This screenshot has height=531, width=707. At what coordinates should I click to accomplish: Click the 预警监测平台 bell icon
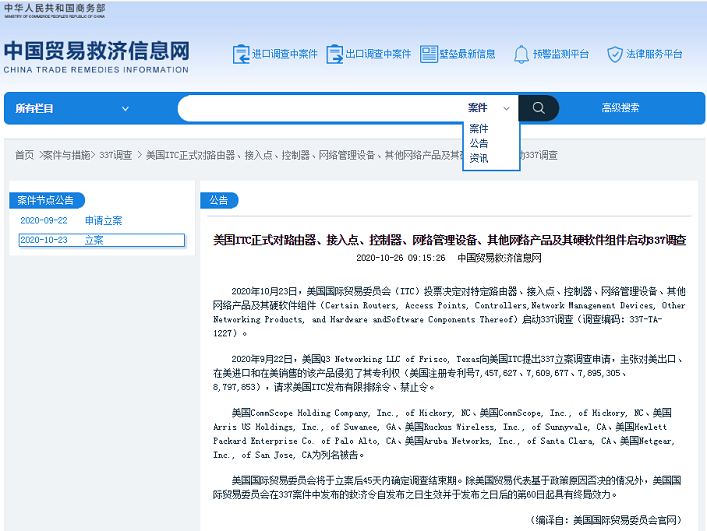click(x=521, y=55)
